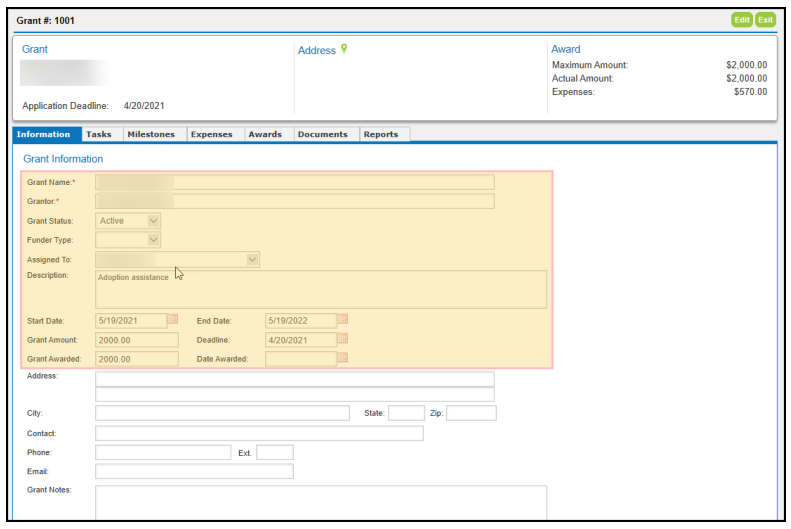The image size is (791, 529).
Task: Open the Documents tab
Action: click(326, 134)
